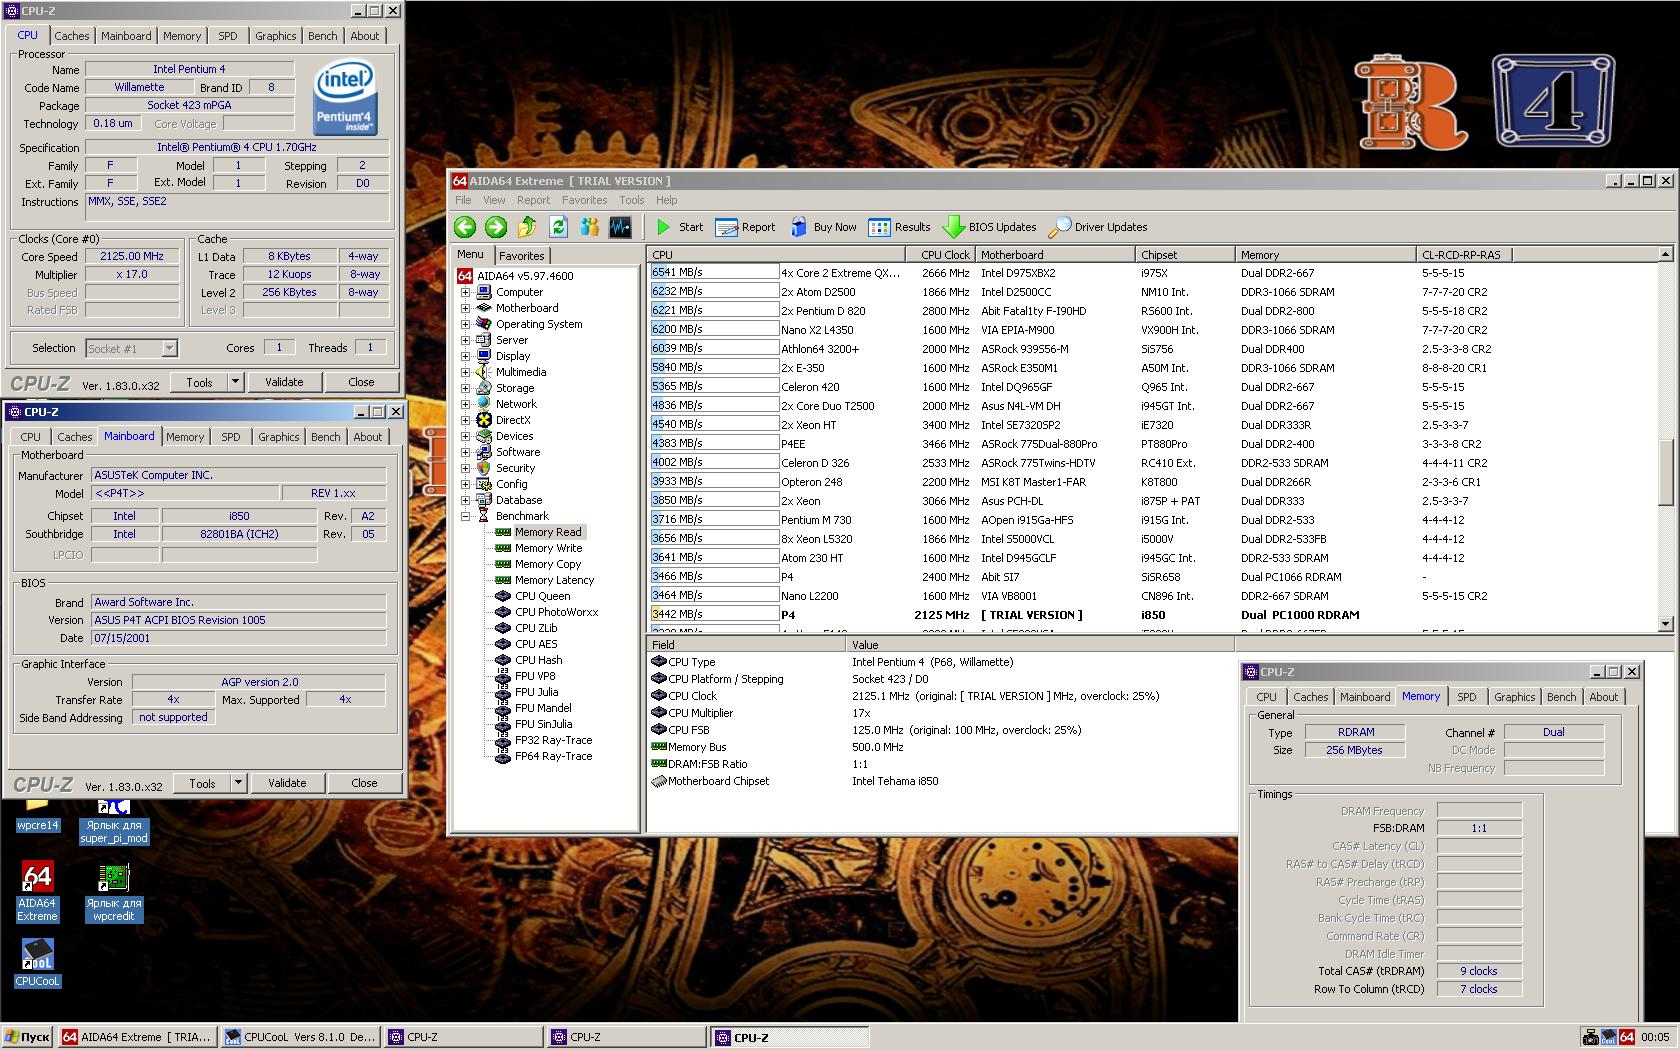Open the AIDA64 View menu

pyautogui.click(x=494, y=200)
